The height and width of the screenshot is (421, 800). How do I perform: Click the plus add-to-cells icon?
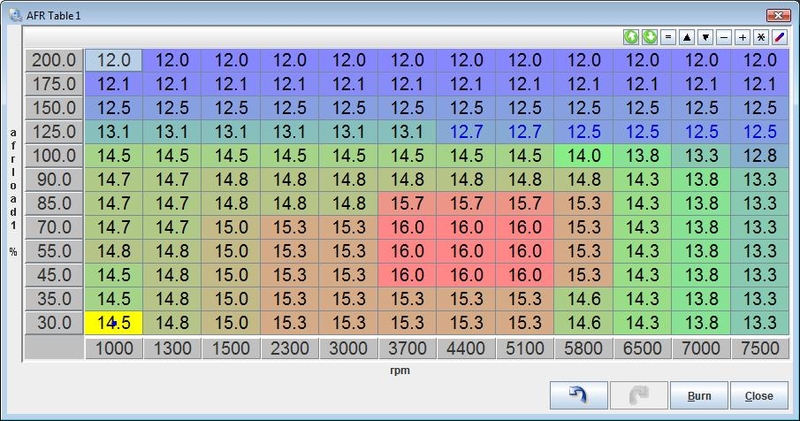pyautogui.click(x=743, y=37)
